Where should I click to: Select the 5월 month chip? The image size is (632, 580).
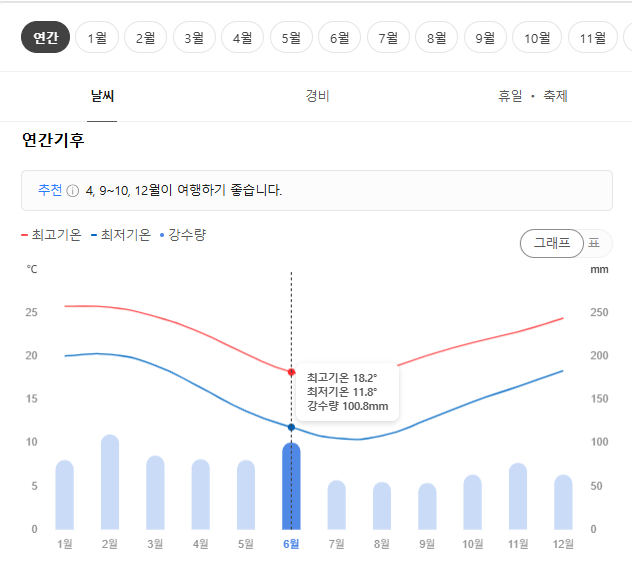291,37
